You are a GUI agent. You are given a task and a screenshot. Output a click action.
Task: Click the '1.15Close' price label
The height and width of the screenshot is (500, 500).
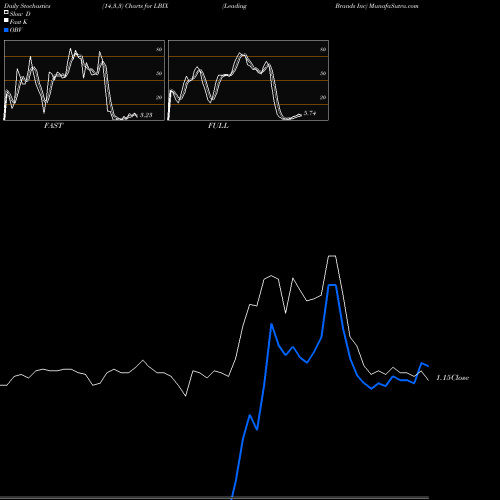tap(453, 378)
